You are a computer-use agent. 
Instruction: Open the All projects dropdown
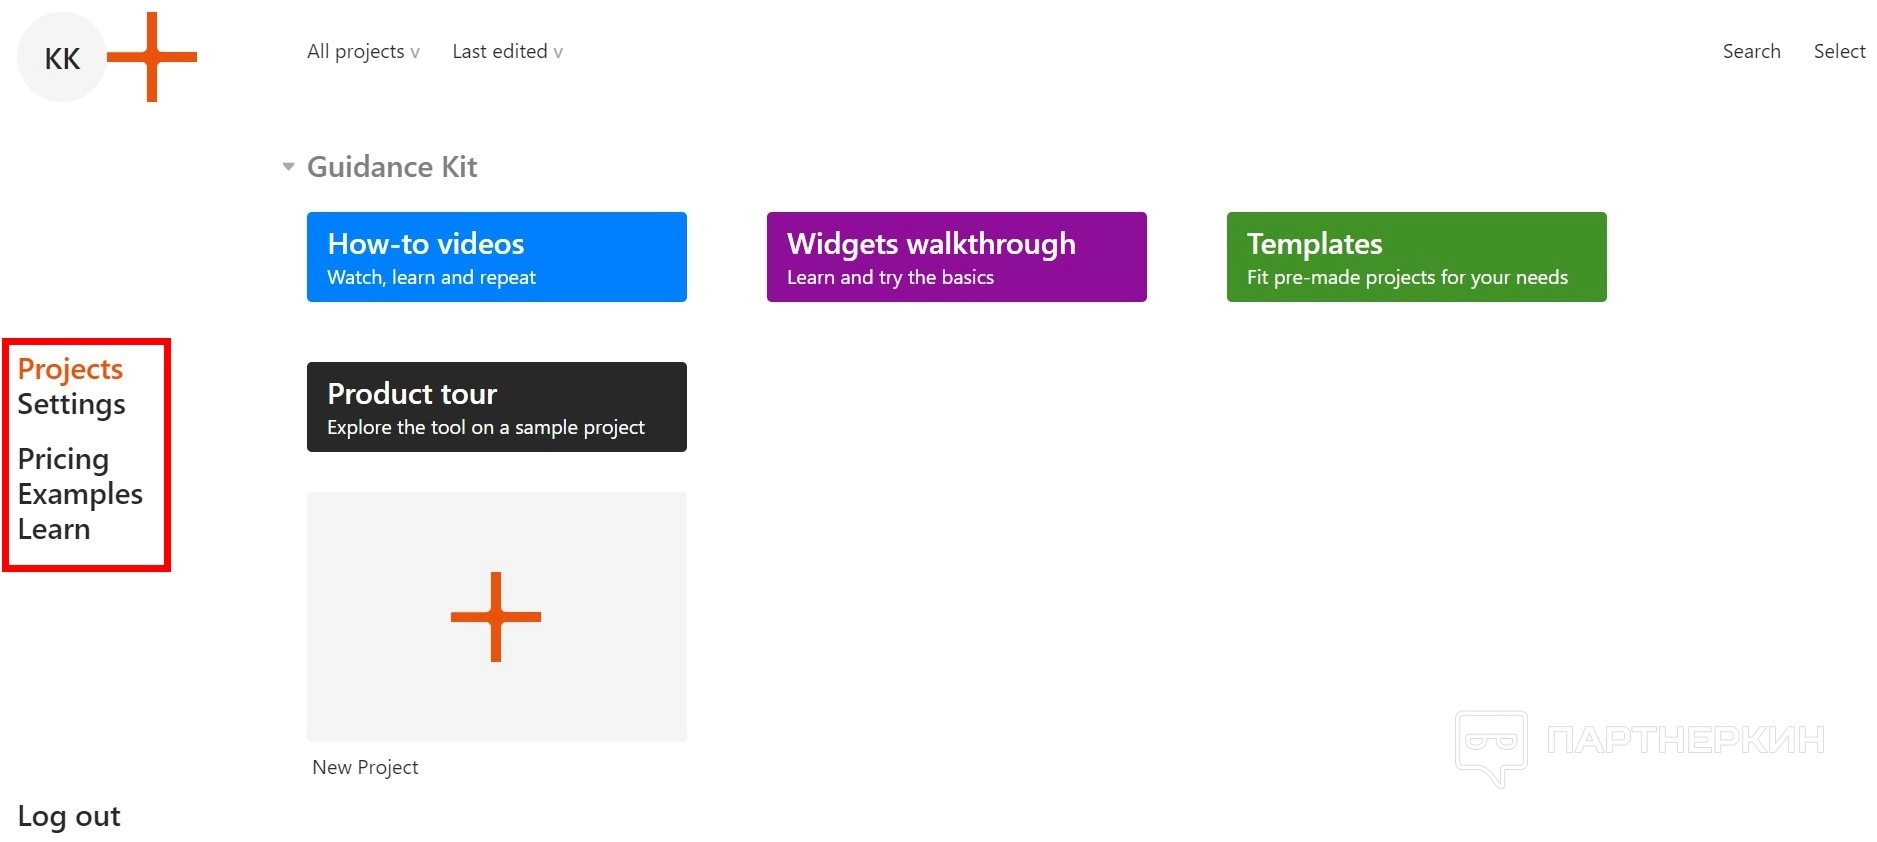point(363,52)
